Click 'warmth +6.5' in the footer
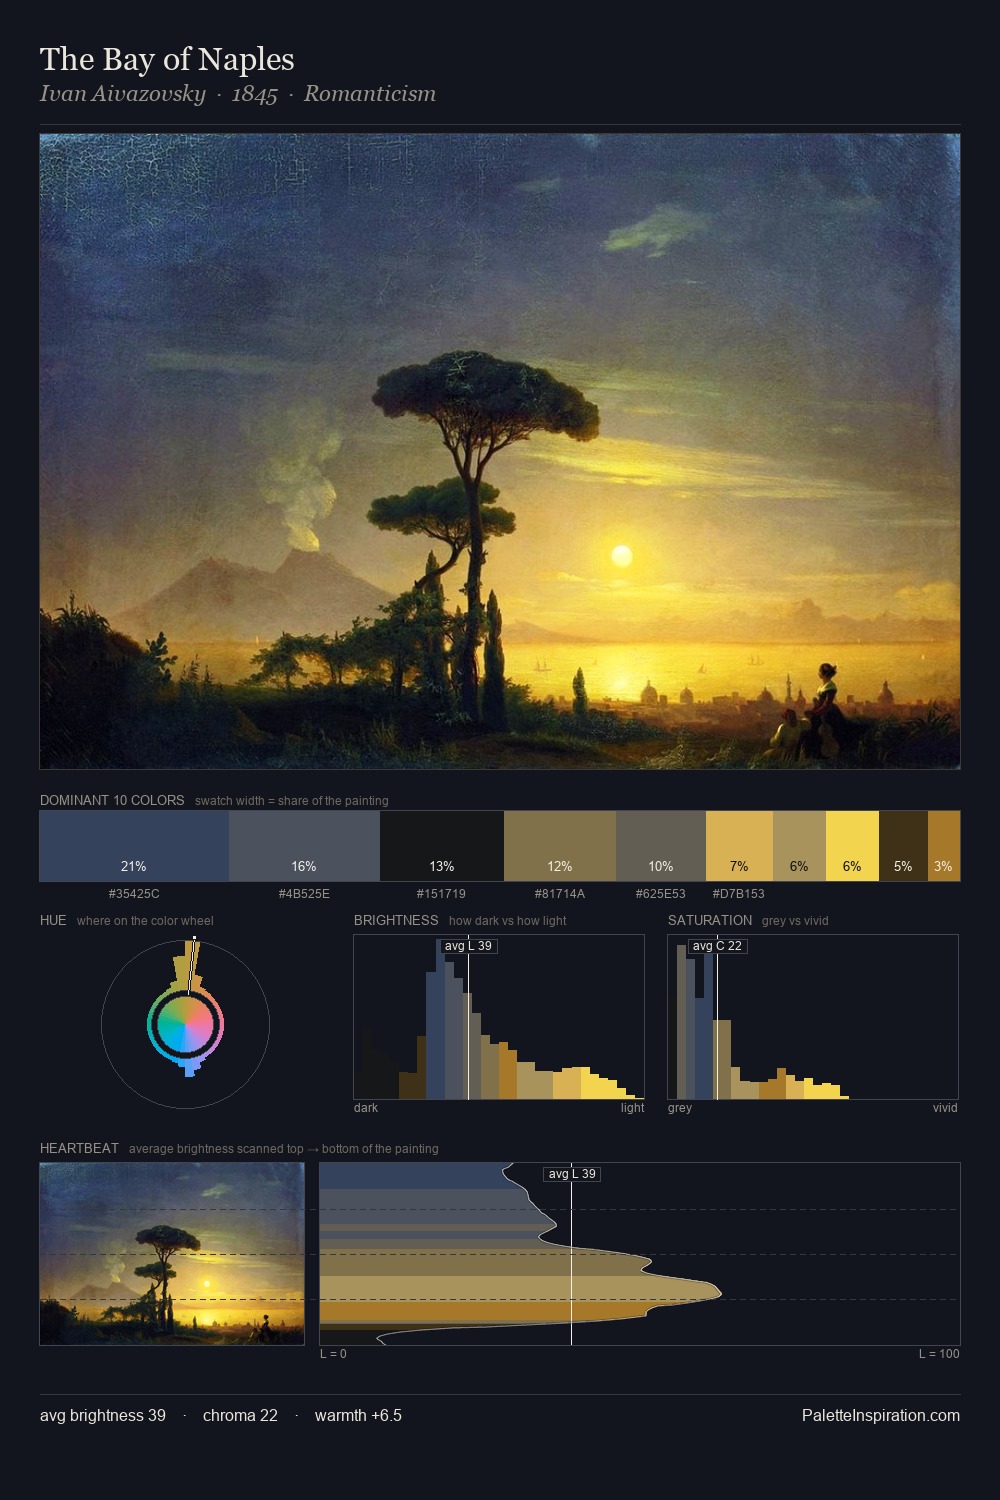This screenshot has width=1000, height=1500. pyautogui.click(x=358, y=1415)
